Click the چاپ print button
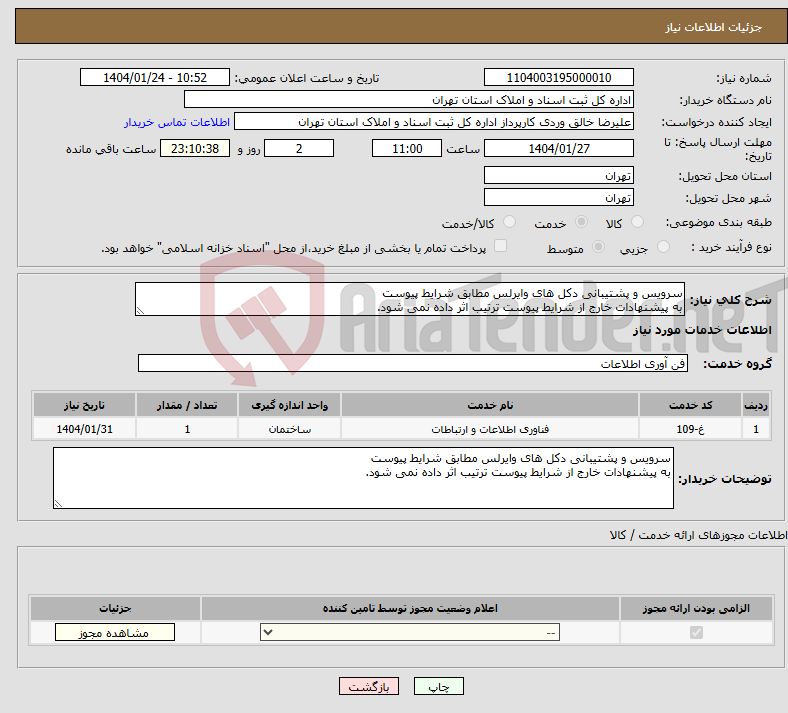The image size is (788, 713). (439, 686)
